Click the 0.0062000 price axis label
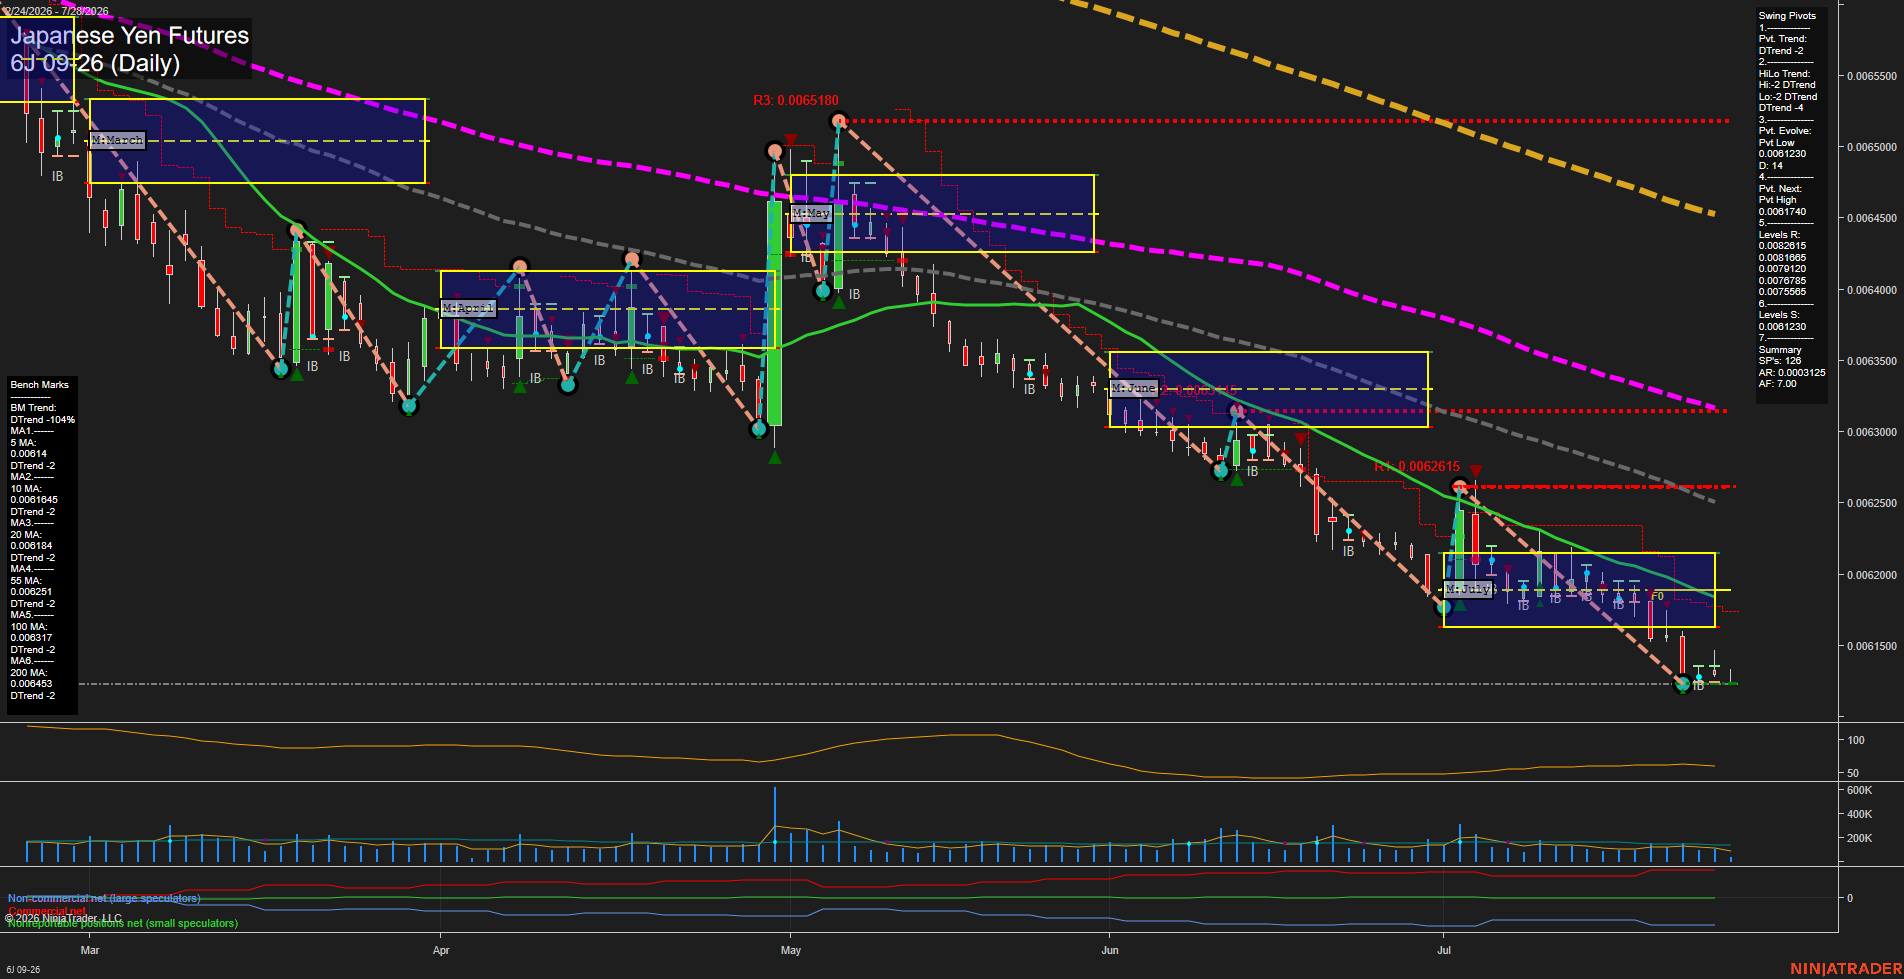 pos(1871,576)
